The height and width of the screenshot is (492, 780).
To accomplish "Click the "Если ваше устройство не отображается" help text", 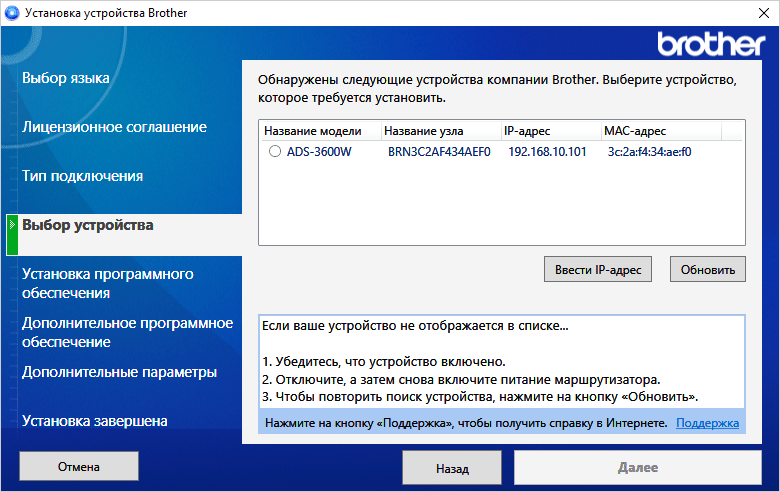I will pyautogui.click(x=415, y=326).
